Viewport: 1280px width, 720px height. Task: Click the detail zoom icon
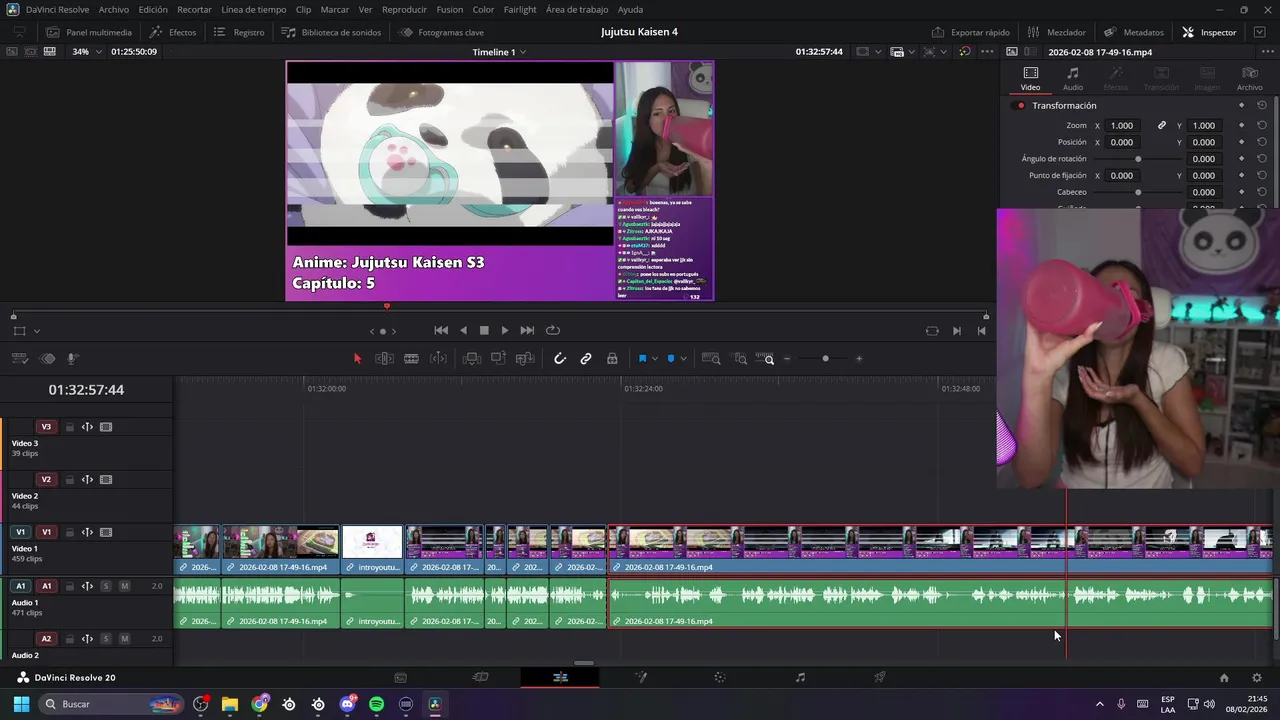(740, 358)
